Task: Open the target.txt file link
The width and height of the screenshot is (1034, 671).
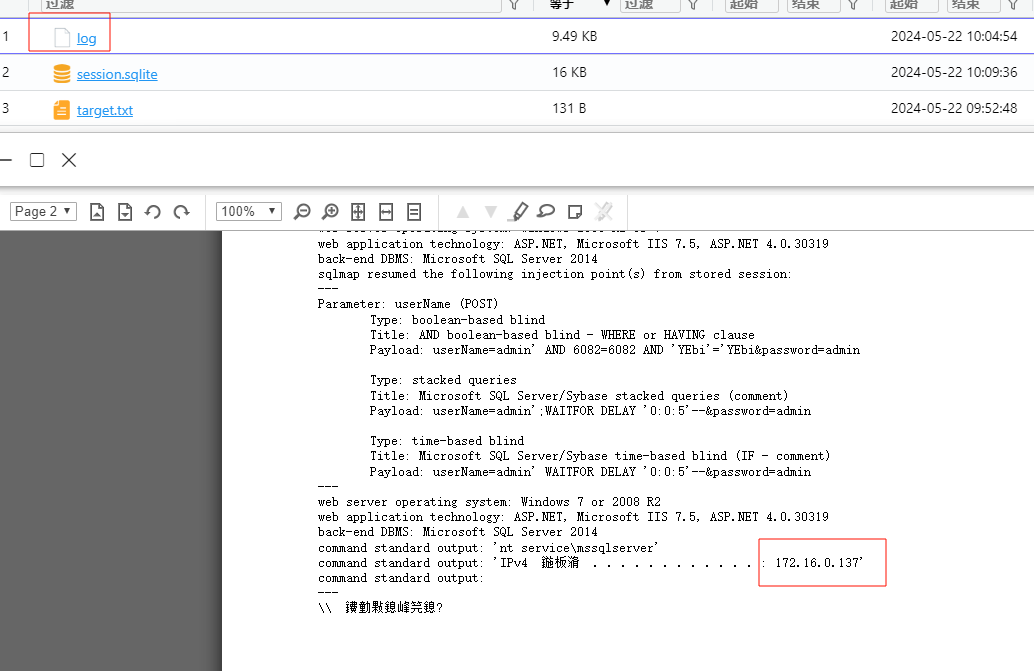Action: click(x=105, y=110)
